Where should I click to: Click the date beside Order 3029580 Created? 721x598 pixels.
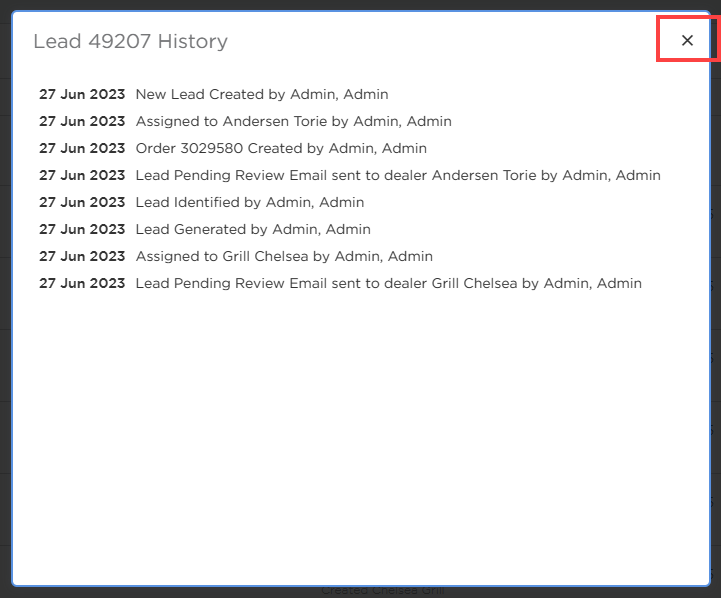click(x=82, y=148)
